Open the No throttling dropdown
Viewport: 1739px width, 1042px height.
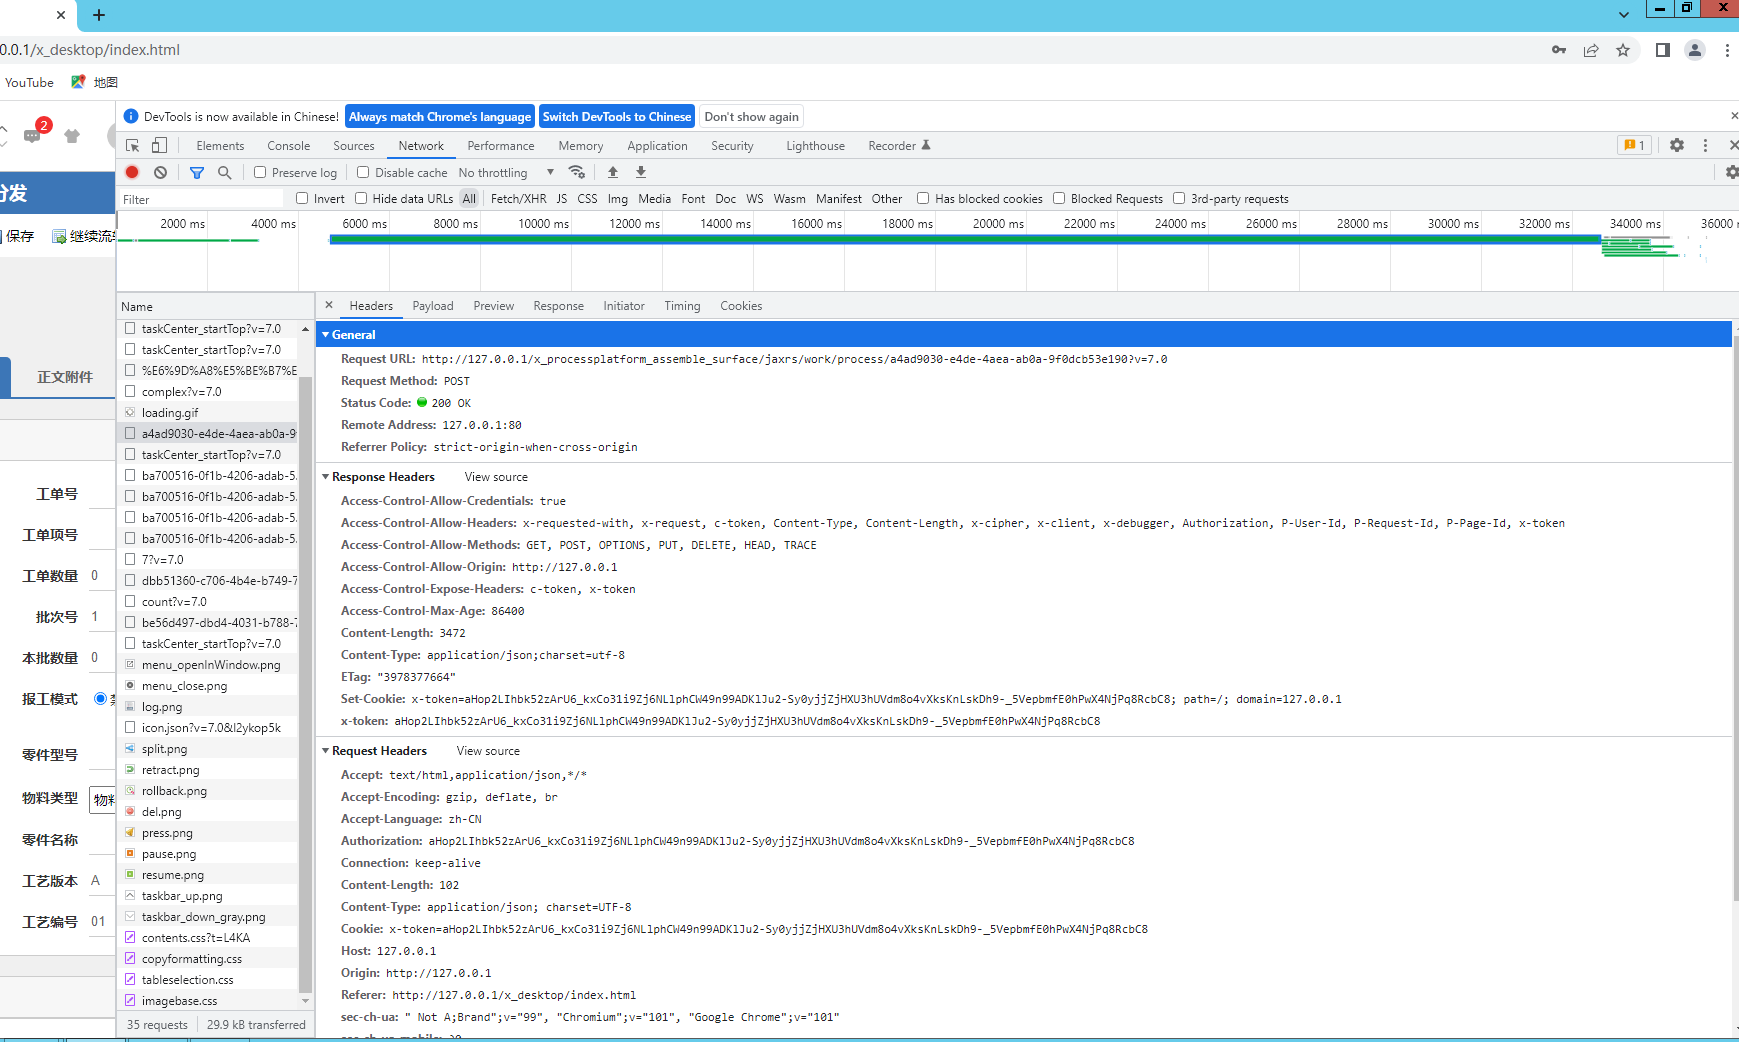click(x=507, y=172)
